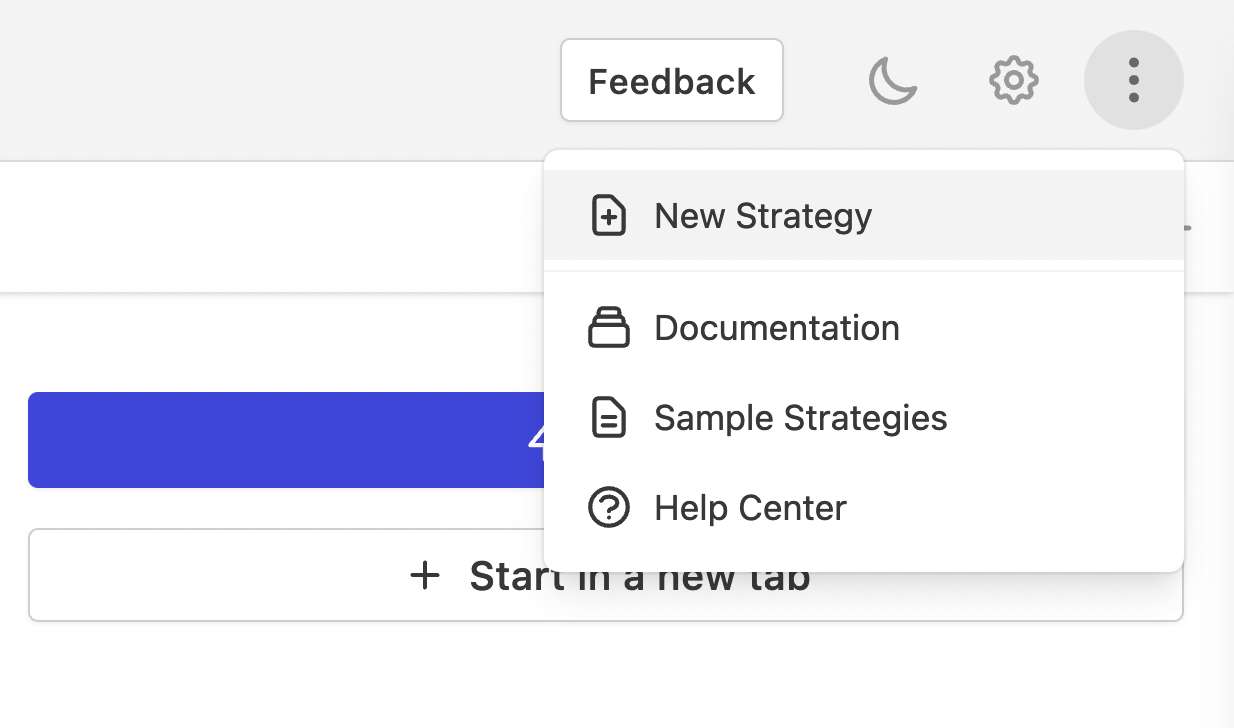Click the New Strategy text label
This screenshot has height=728, width=1234.
pyautogui.click(x=763, y=216)
